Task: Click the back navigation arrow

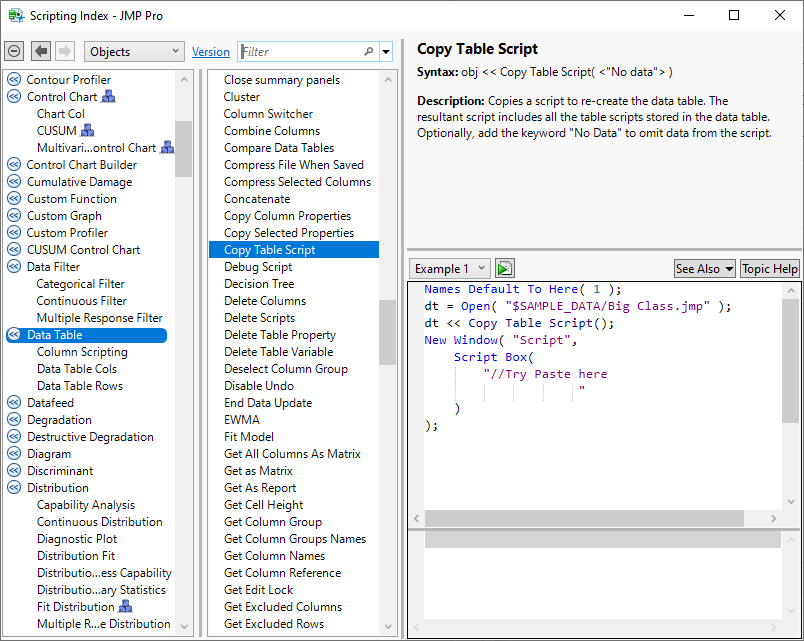Action: click(41, 51)
